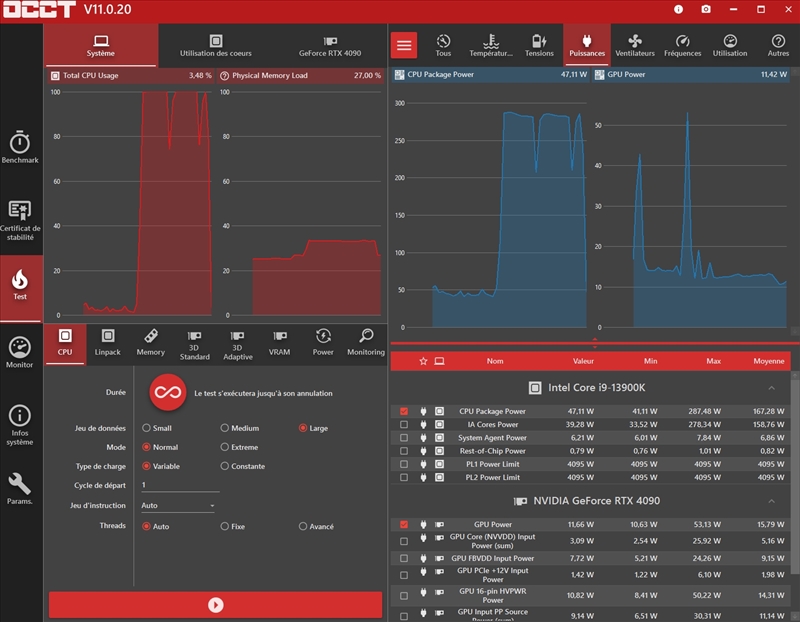Switch to the GeForce RTX 4090 tab
Screen dimensions: 800x622
(330, 45)
